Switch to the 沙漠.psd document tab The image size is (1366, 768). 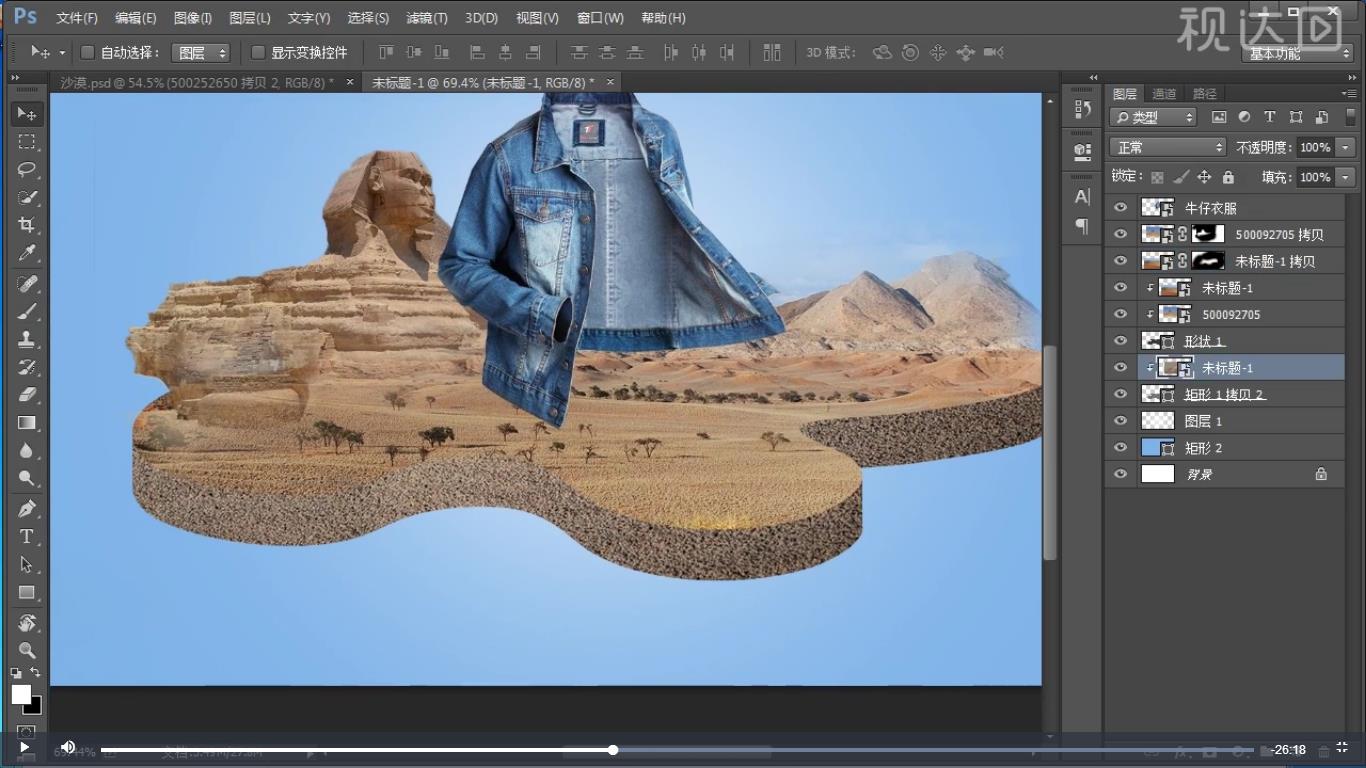point(196,82)
